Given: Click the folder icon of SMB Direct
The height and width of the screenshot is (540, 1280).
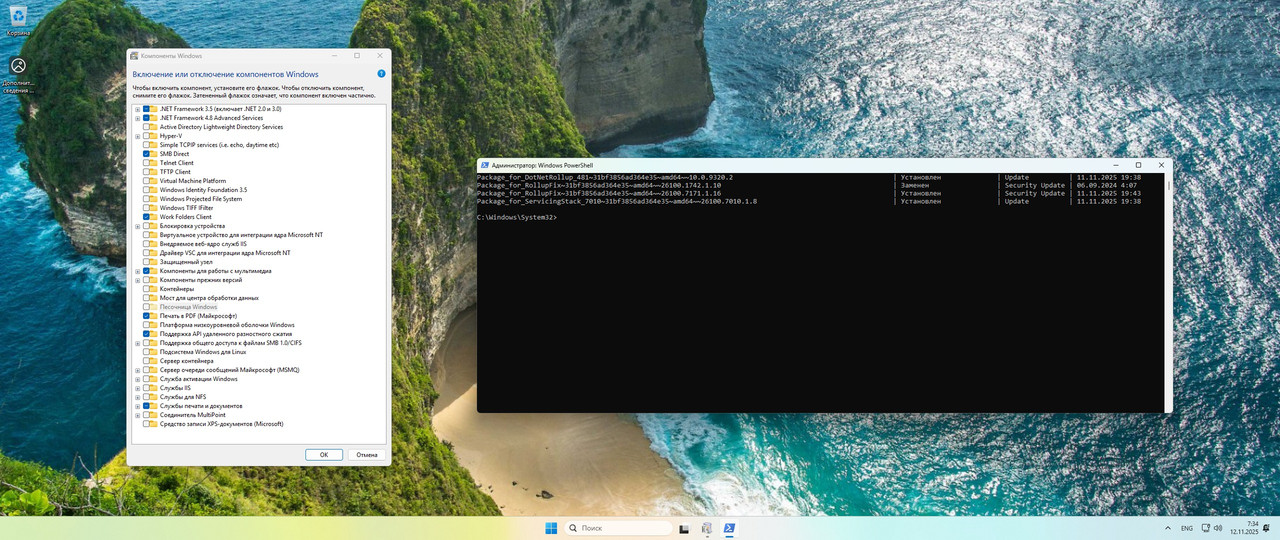Looking at the screenshot, I should (x=154, y=154).
